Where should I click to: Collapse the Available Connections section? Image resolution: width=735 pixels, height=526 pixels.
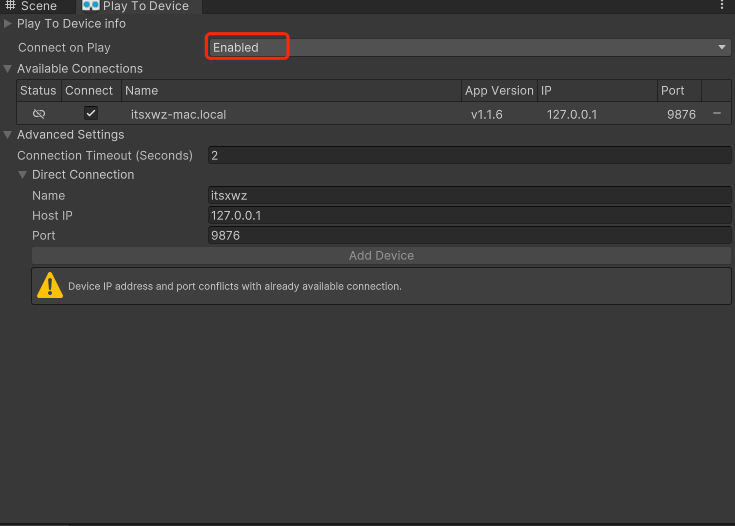[x=9, y=69]
